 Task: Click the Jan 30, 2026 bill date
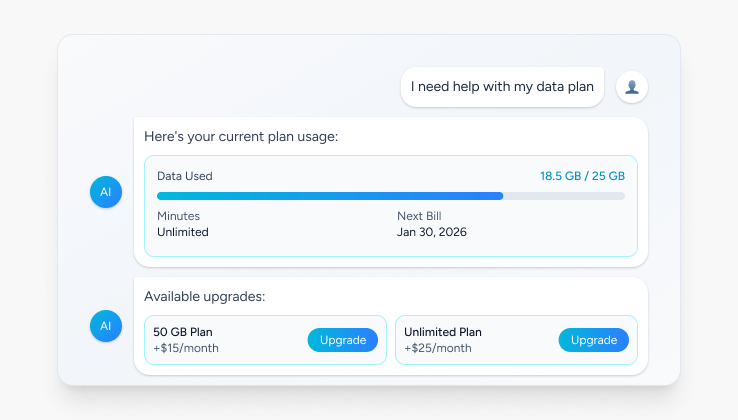(432, 232)
